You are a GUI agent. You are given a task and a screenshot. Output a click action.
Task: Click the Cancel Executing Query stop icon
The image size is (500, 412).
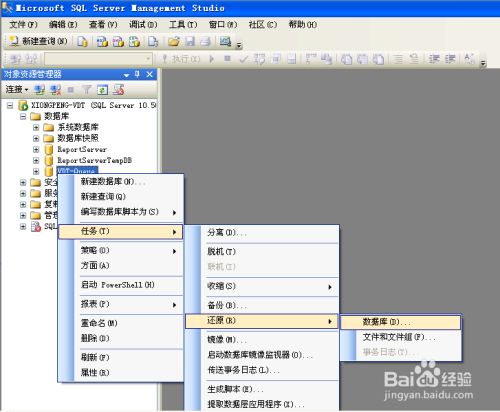point(227,59)
